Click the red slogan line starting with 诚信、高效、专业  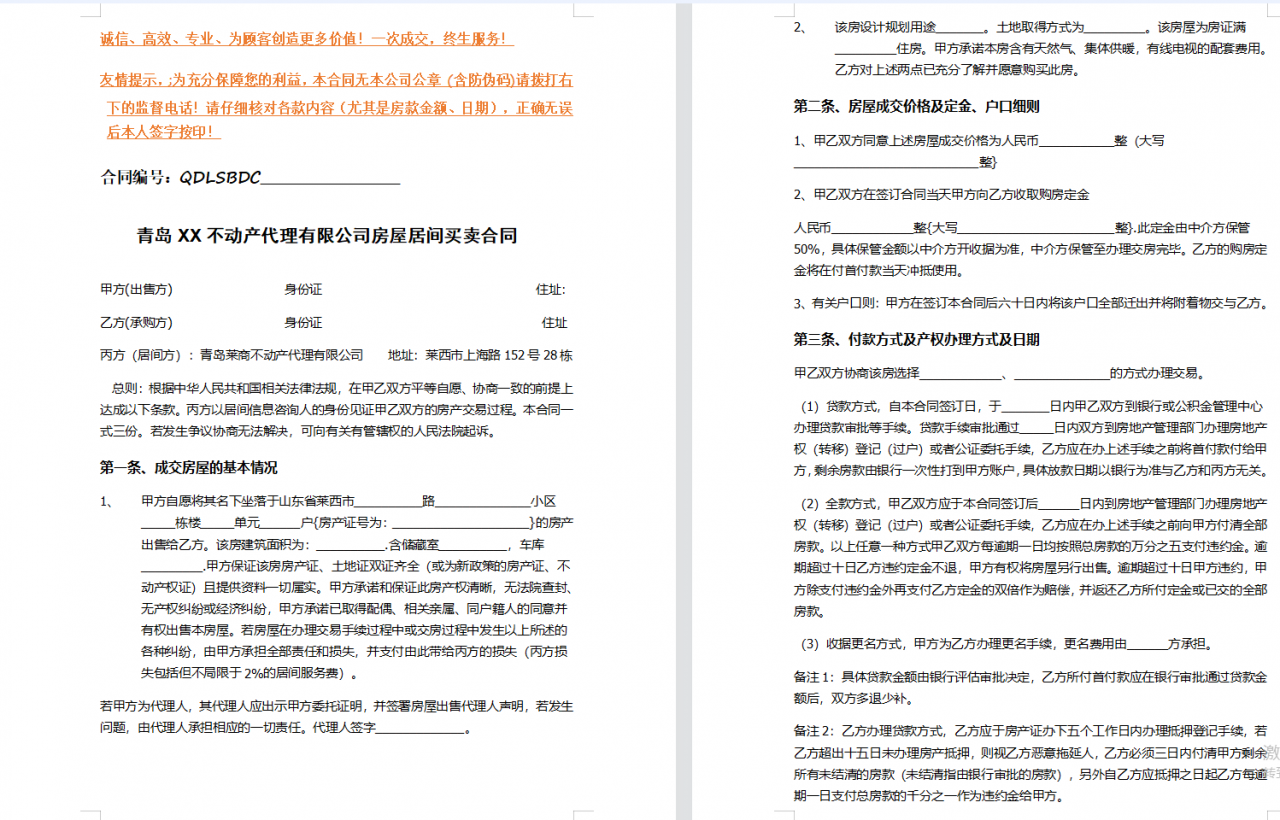(307, 39)
